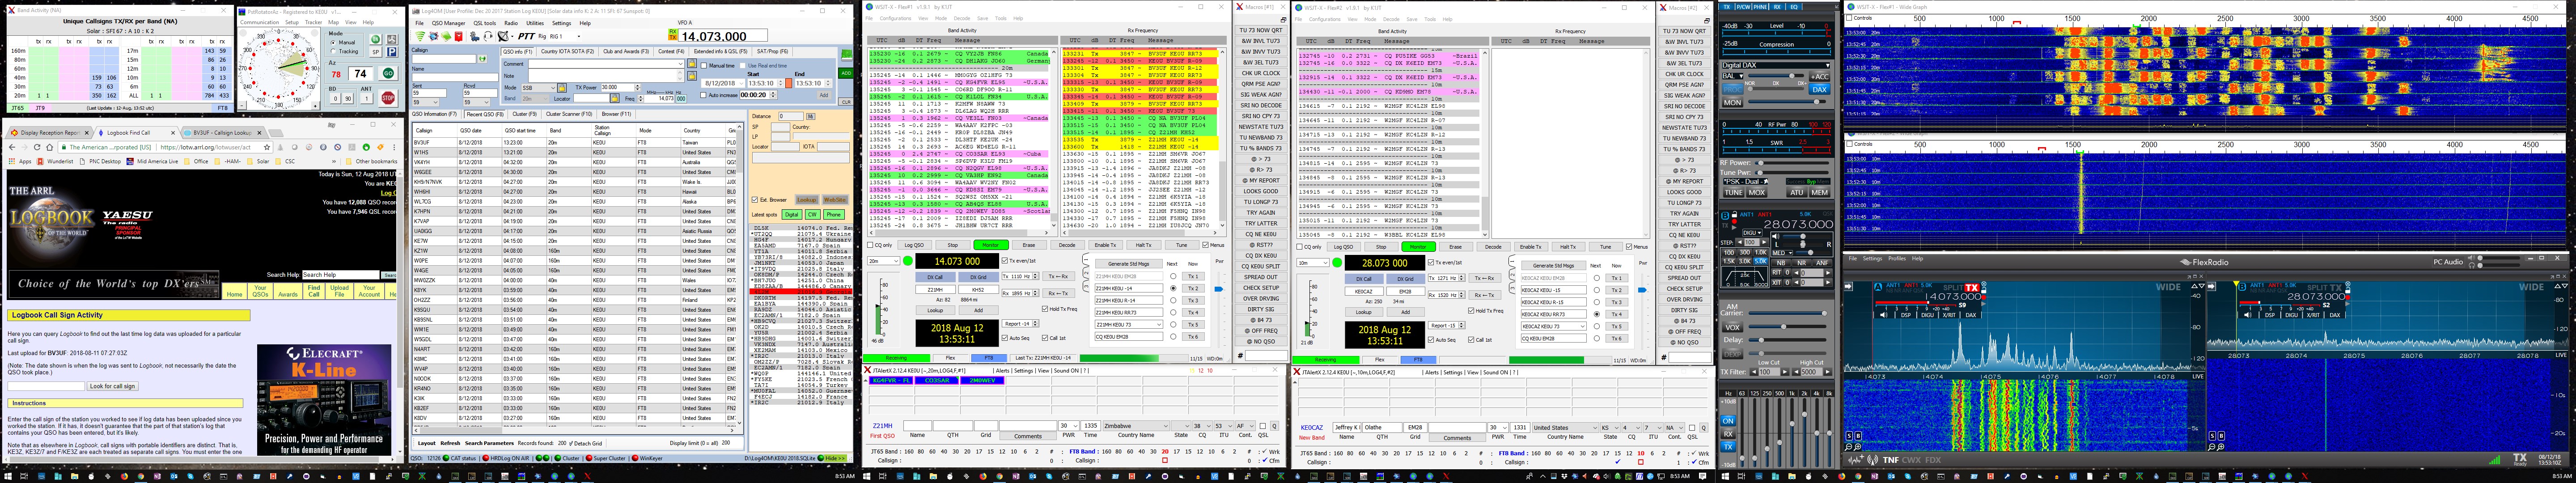This screenshot has width=2576, height=483.
Task: Switch to the Cluster (F9) tab
Action: 525,114
